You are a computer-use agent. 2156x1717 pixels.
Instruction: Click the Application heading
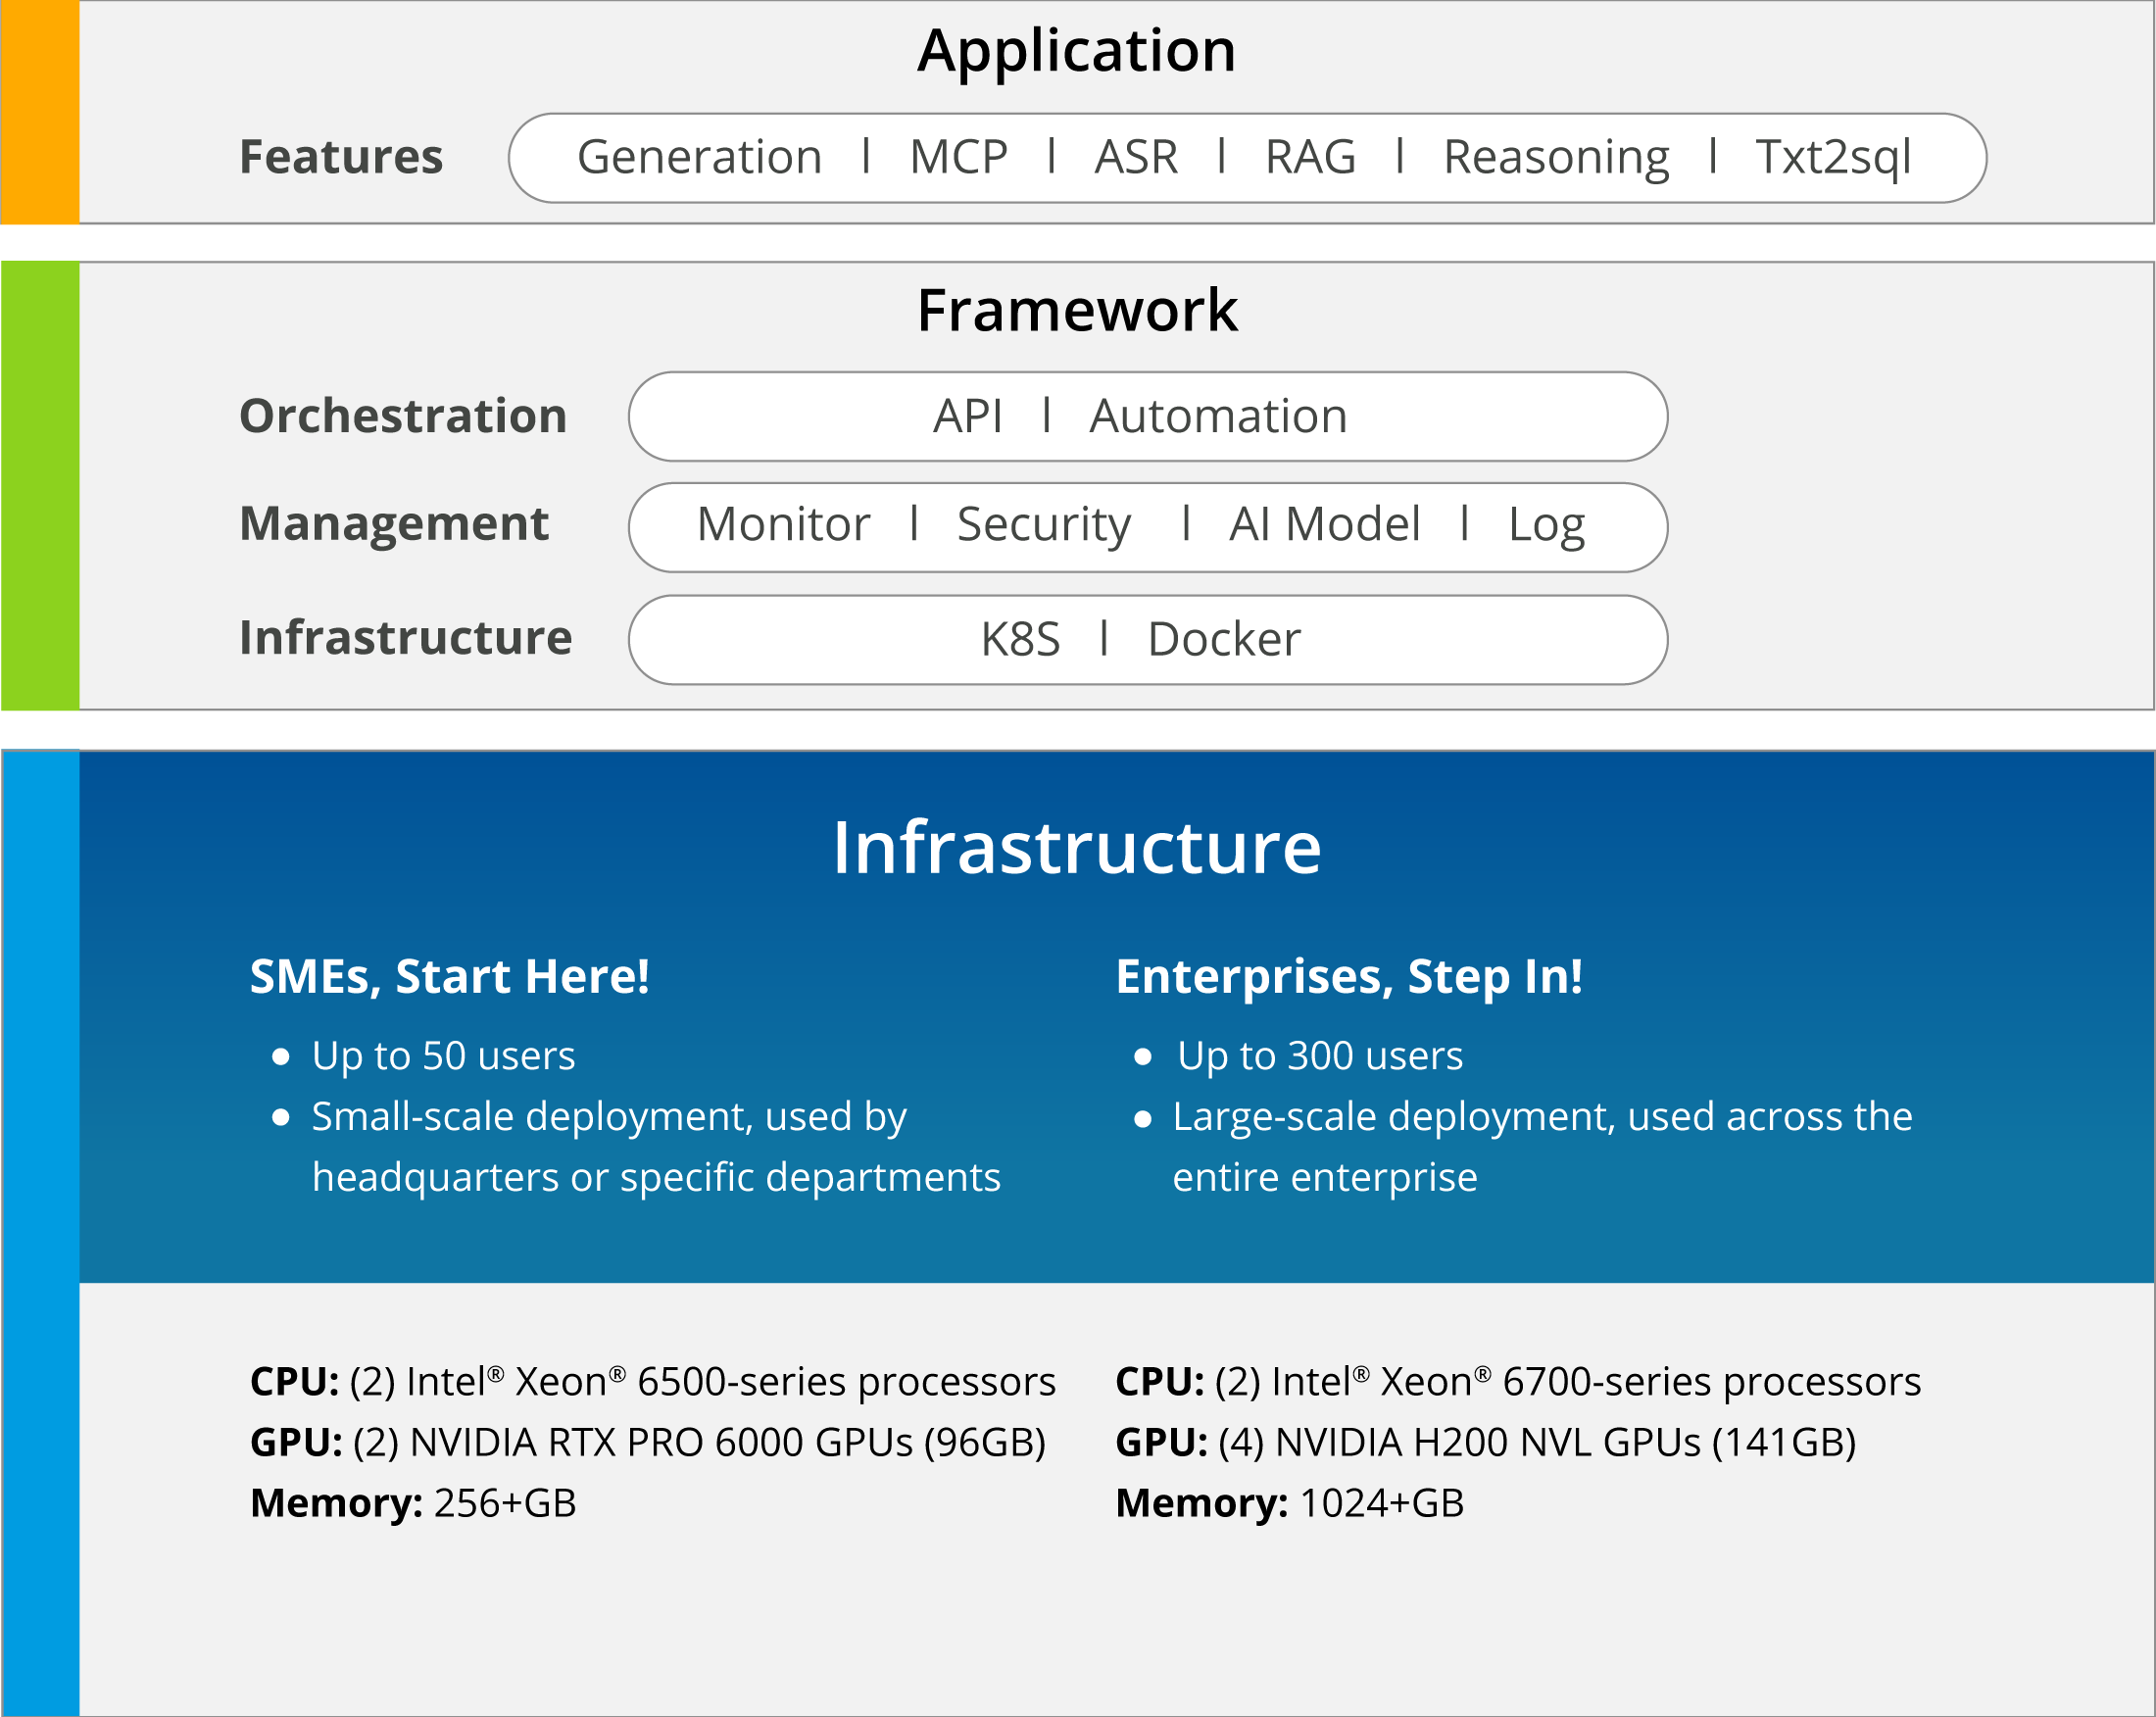click(x=1077, y=53)
